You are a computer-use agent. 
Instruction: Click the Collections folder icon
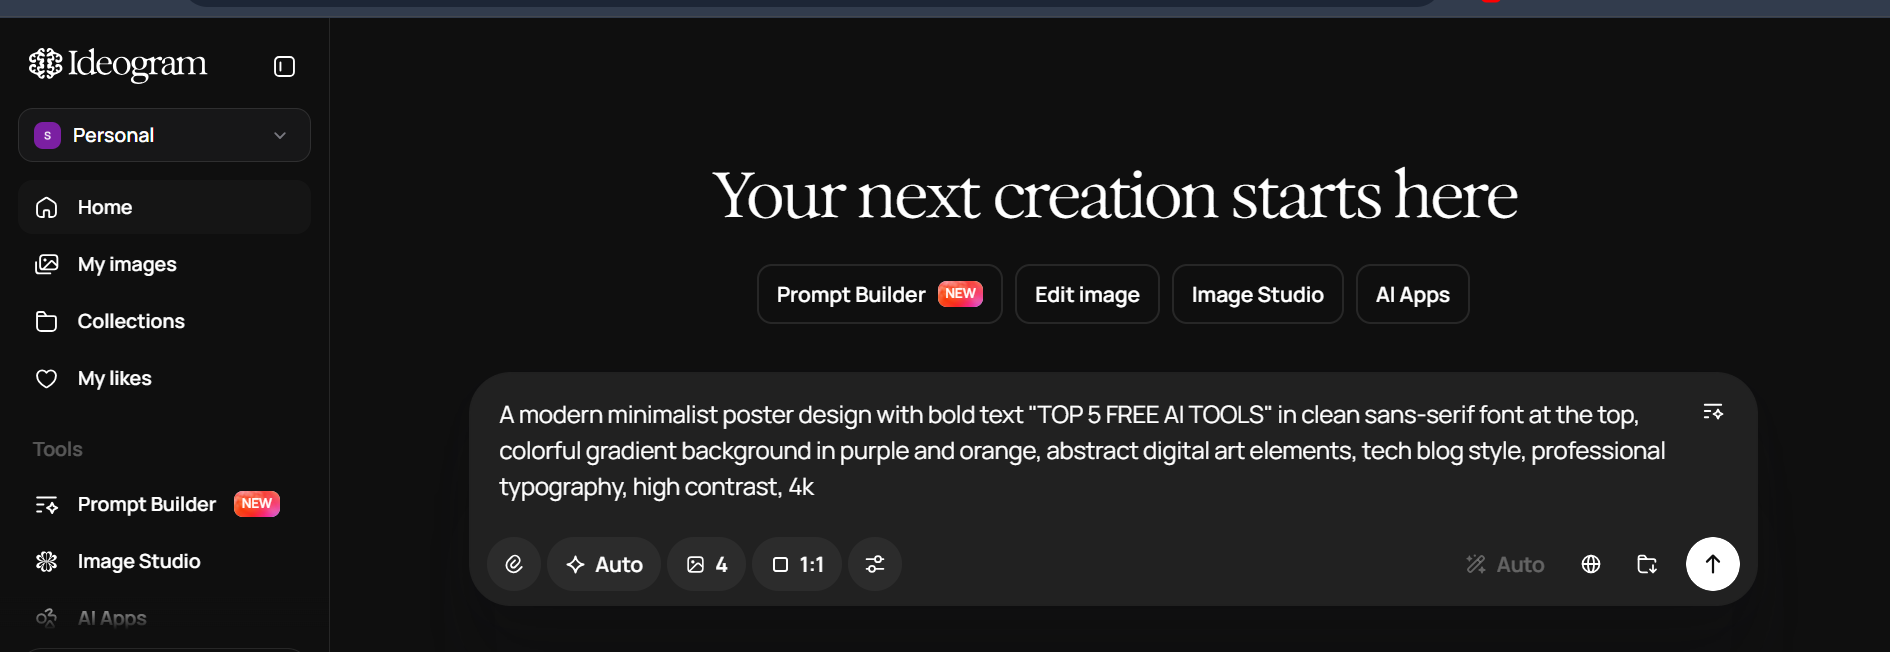[x=46, y=321]
